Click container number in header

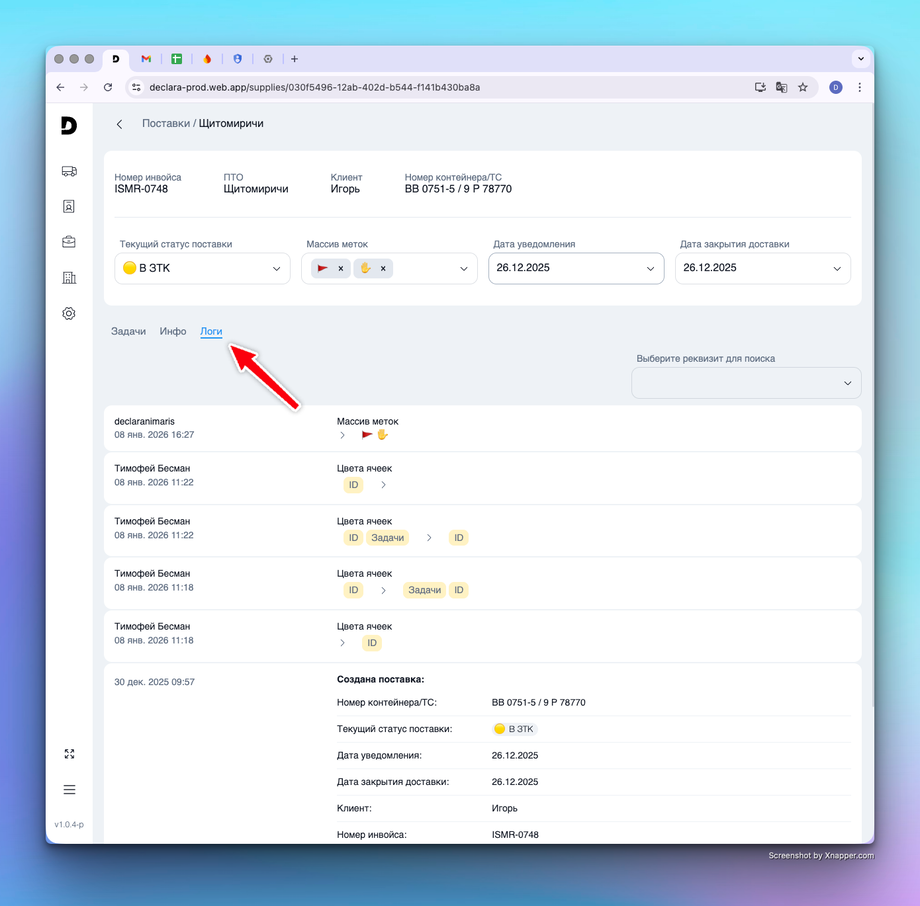coord(458,189)
